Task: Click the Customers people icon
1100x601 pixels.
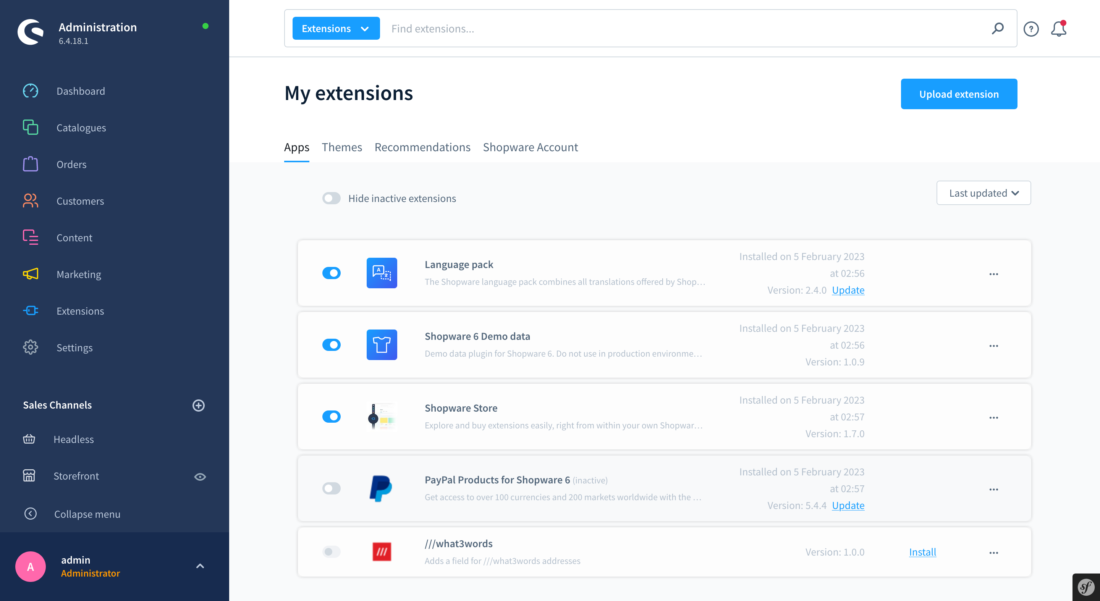Action: (x=30, y=201)
